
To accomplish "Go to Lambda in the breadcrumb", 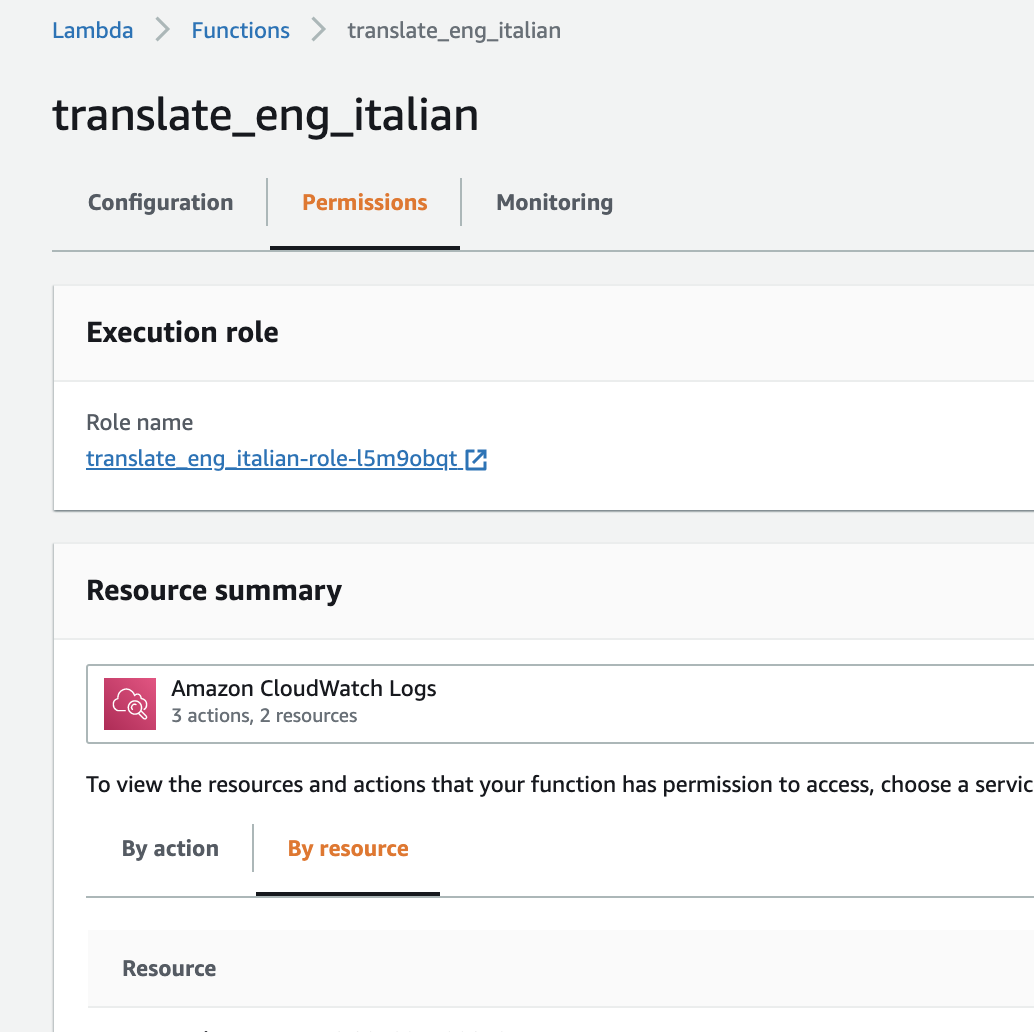I will point(92,30).
